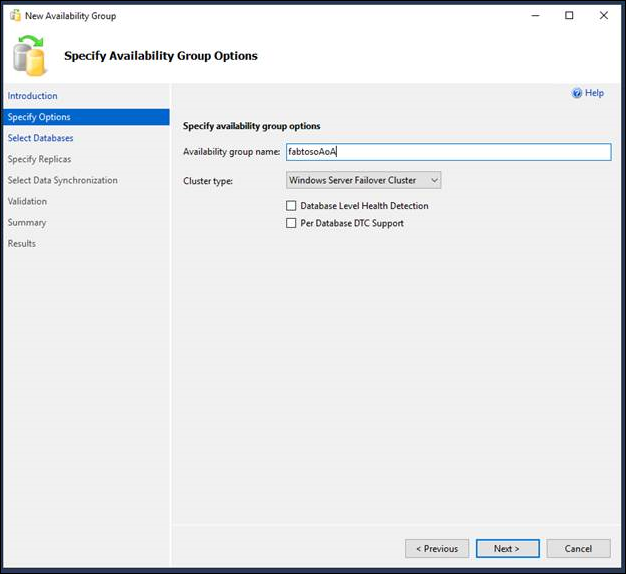
Task: Click the Previous button
Action: pyautogui.click(x=437, y=548)
